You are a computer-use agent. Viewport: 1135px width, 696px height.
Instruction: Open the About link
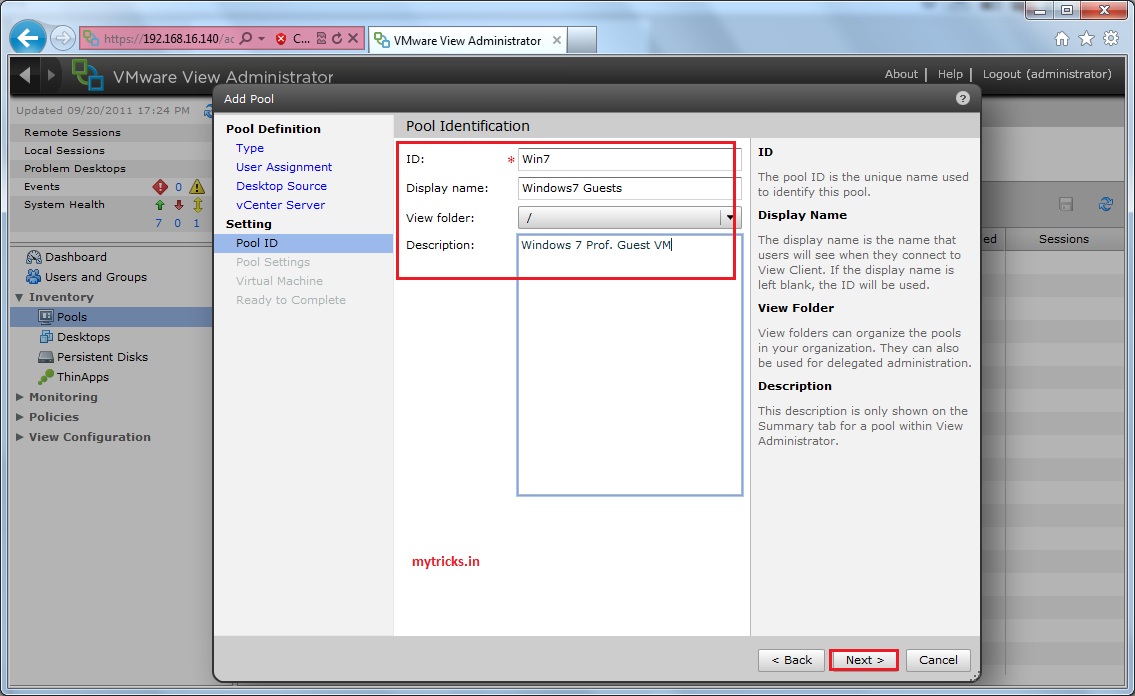coord(900,74)
